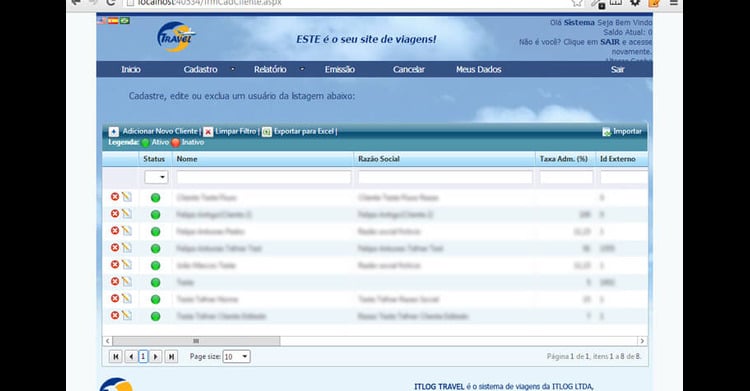Switch language with the Spanish flag
The width and height of the screenshot is (750, 391).
pyautogui.click(x=113, y=21)
